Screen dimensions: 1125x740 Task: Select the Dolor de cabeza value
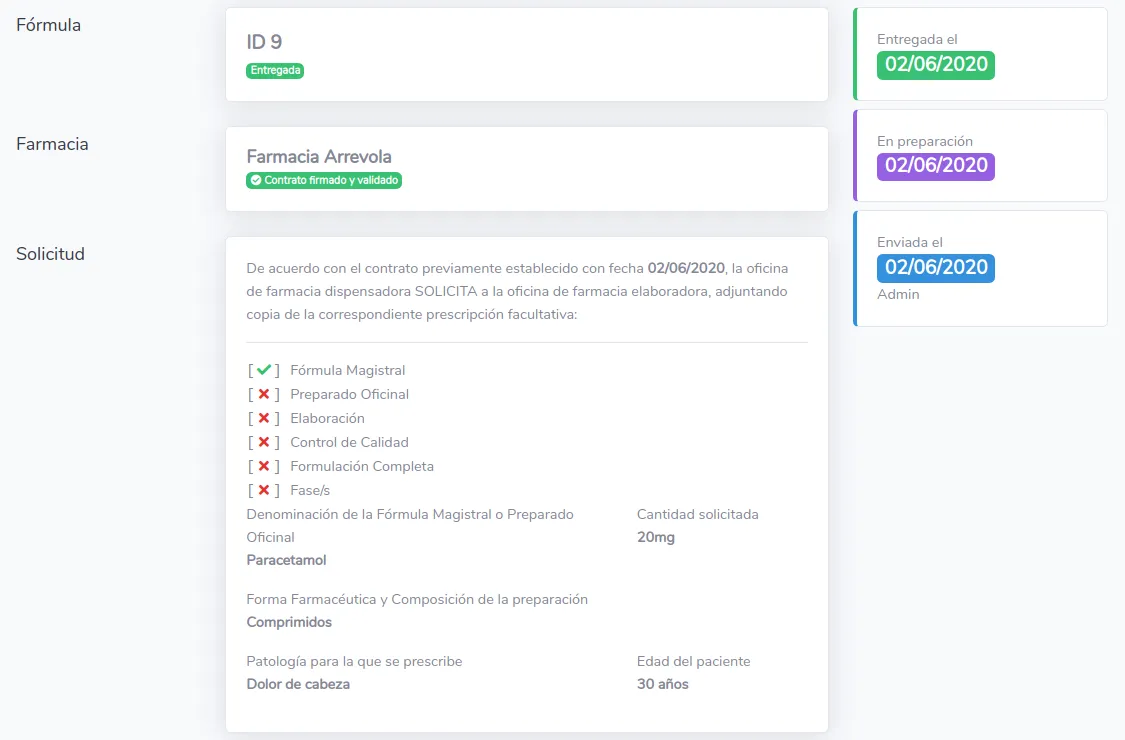[x=298, y=684]
